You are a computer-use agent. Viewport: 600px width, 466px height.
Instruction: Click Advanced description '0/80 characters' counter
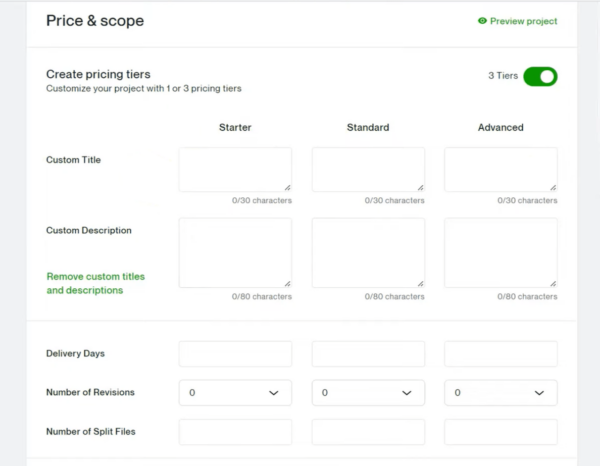pos(527,297)
